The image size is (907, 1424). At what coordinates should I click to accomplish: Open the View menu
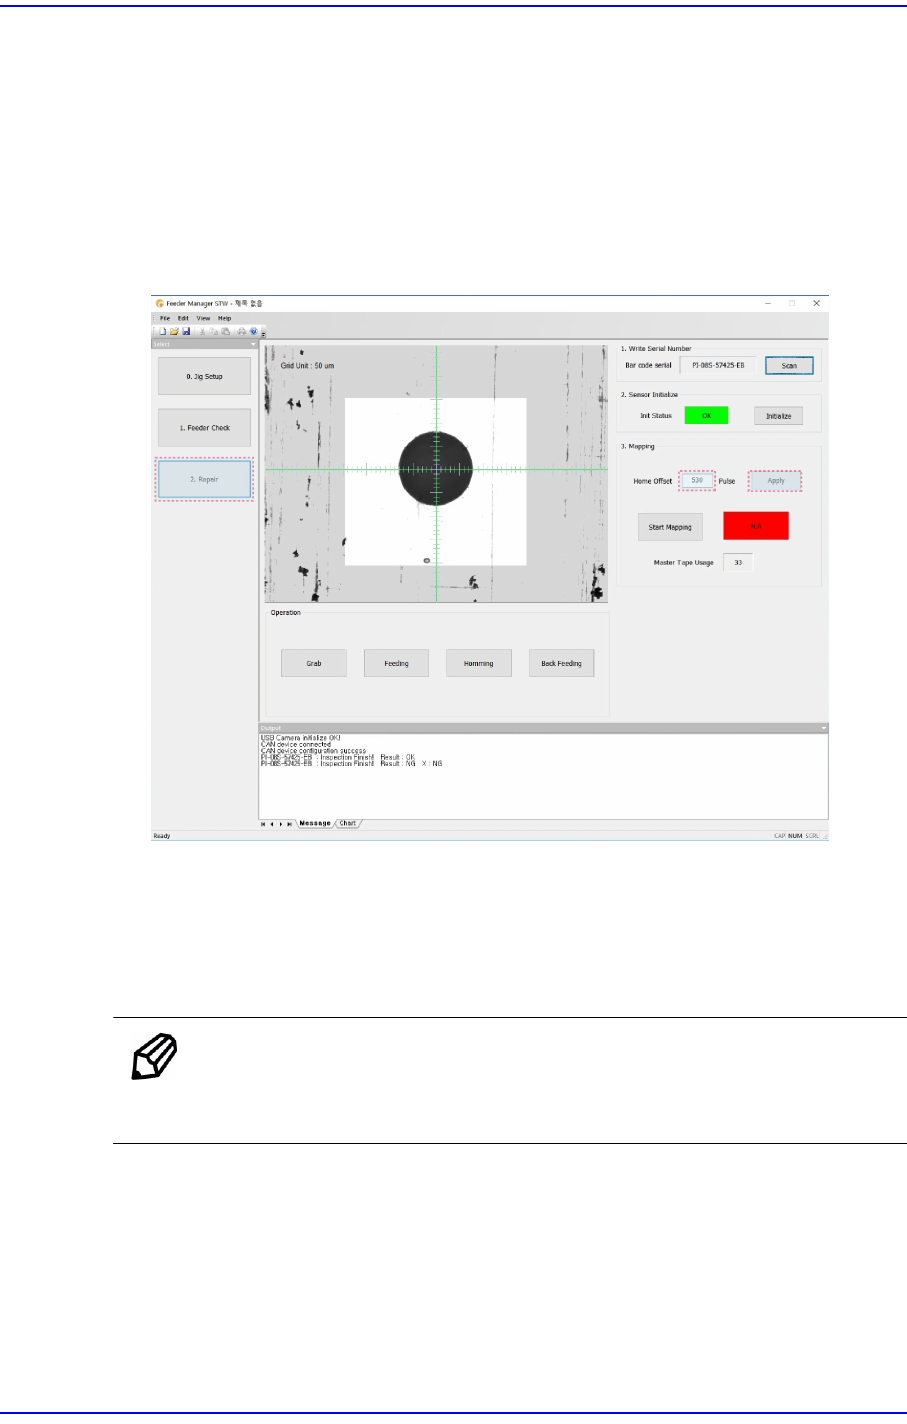[x=203, y=318]
